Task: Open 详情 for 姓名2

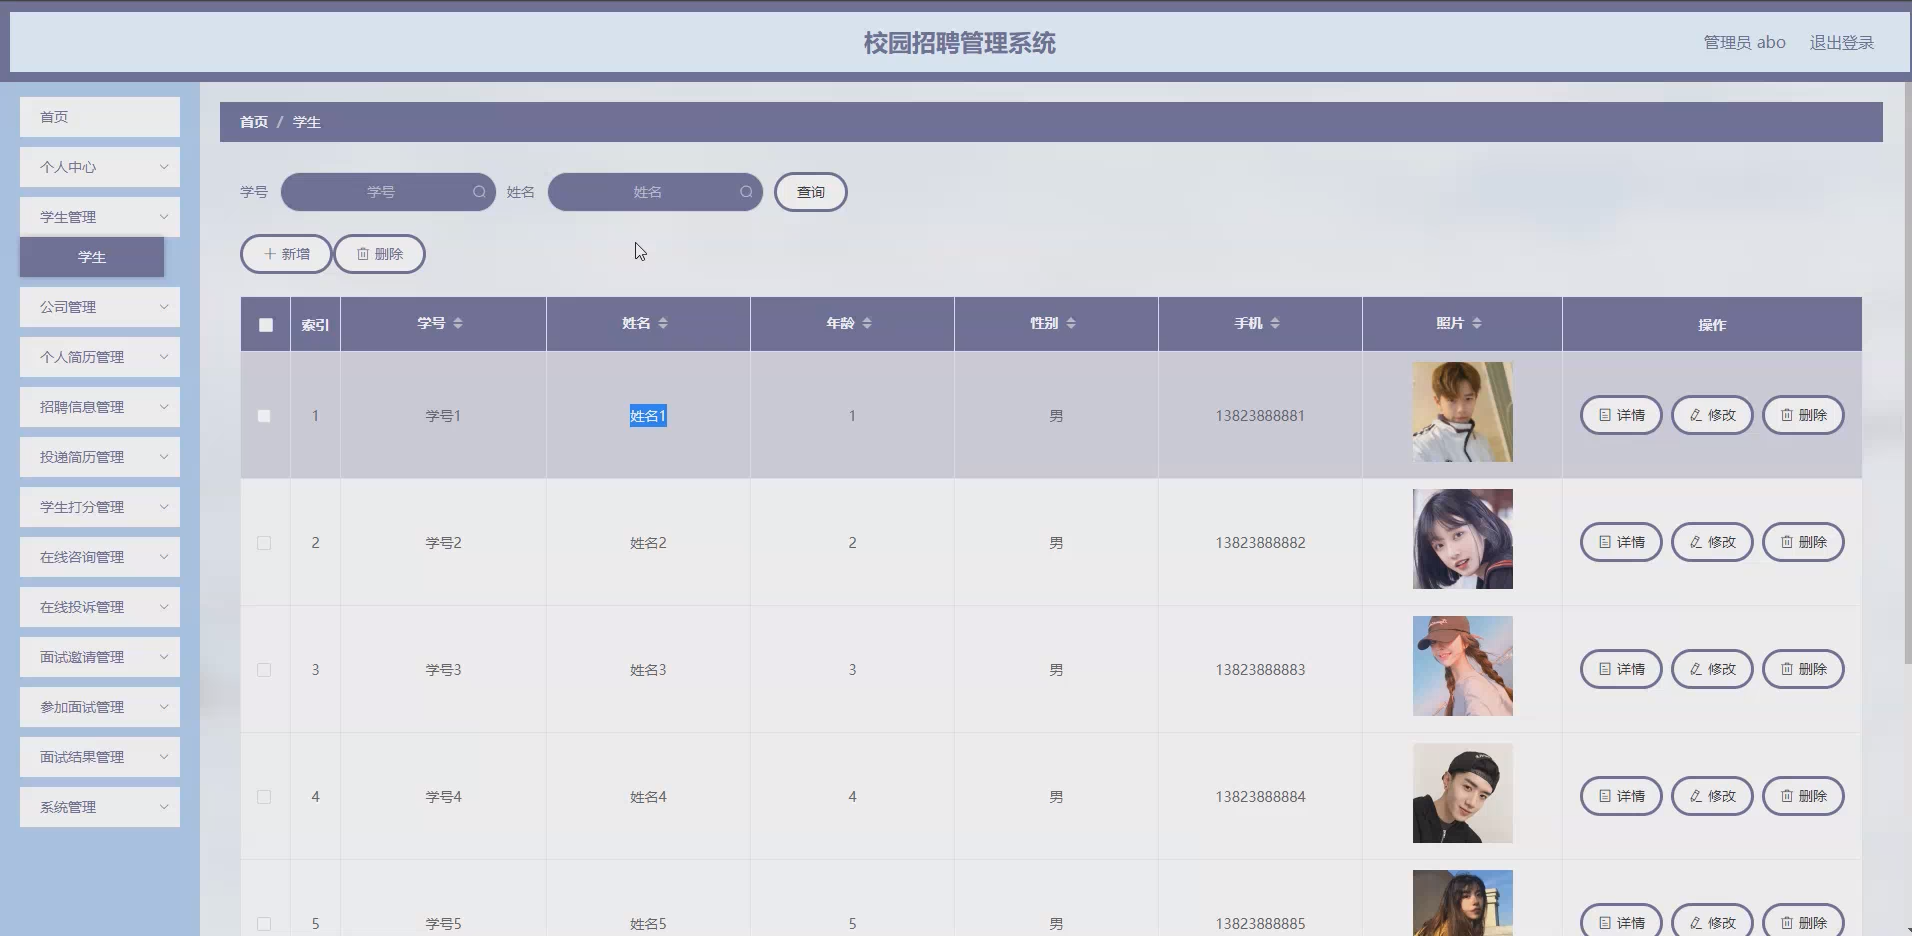Action: click(x=1621, y=542)
